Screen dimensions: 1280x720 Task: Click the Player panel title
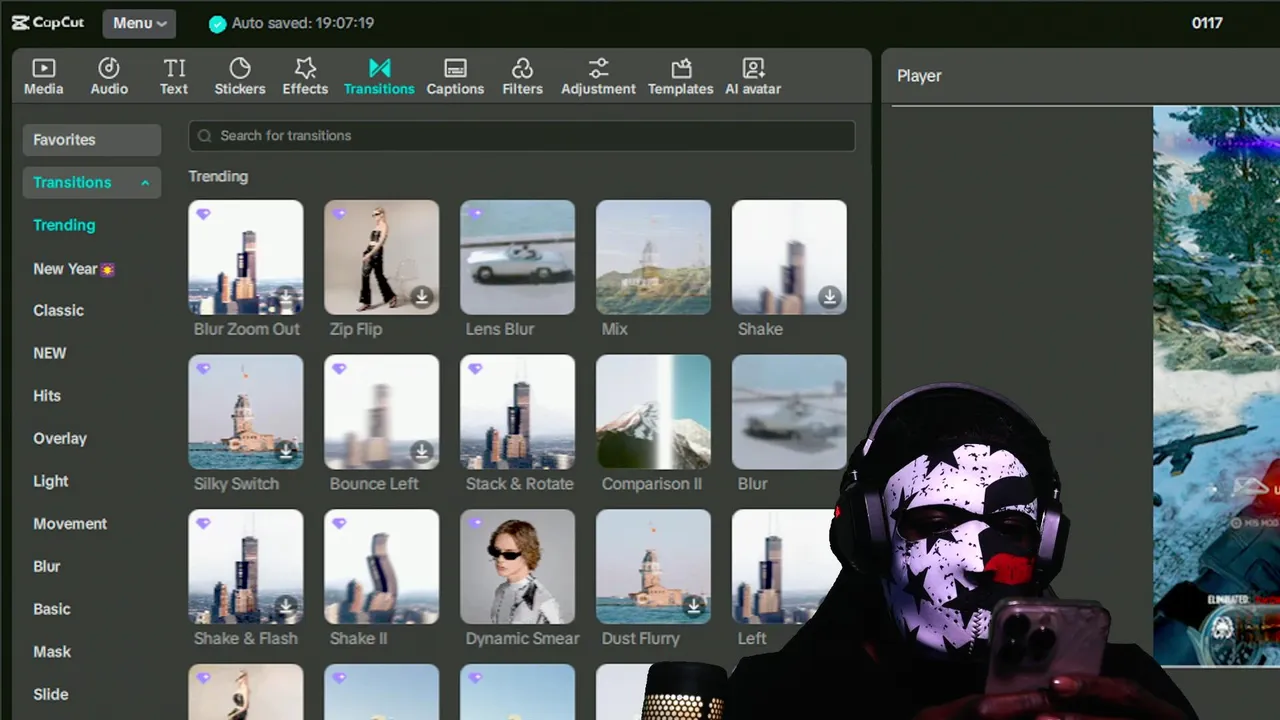point(919,76)
